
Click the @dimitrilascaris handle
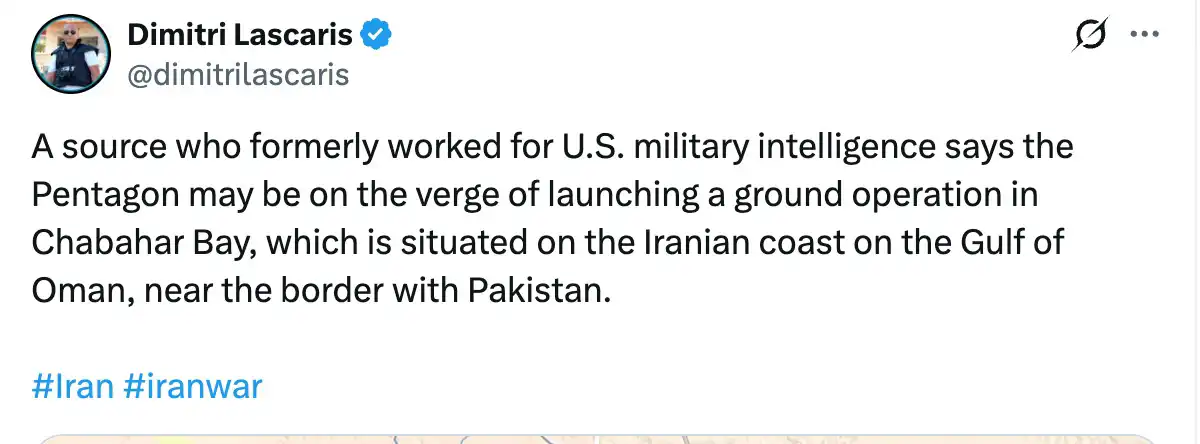pos(238,74)
